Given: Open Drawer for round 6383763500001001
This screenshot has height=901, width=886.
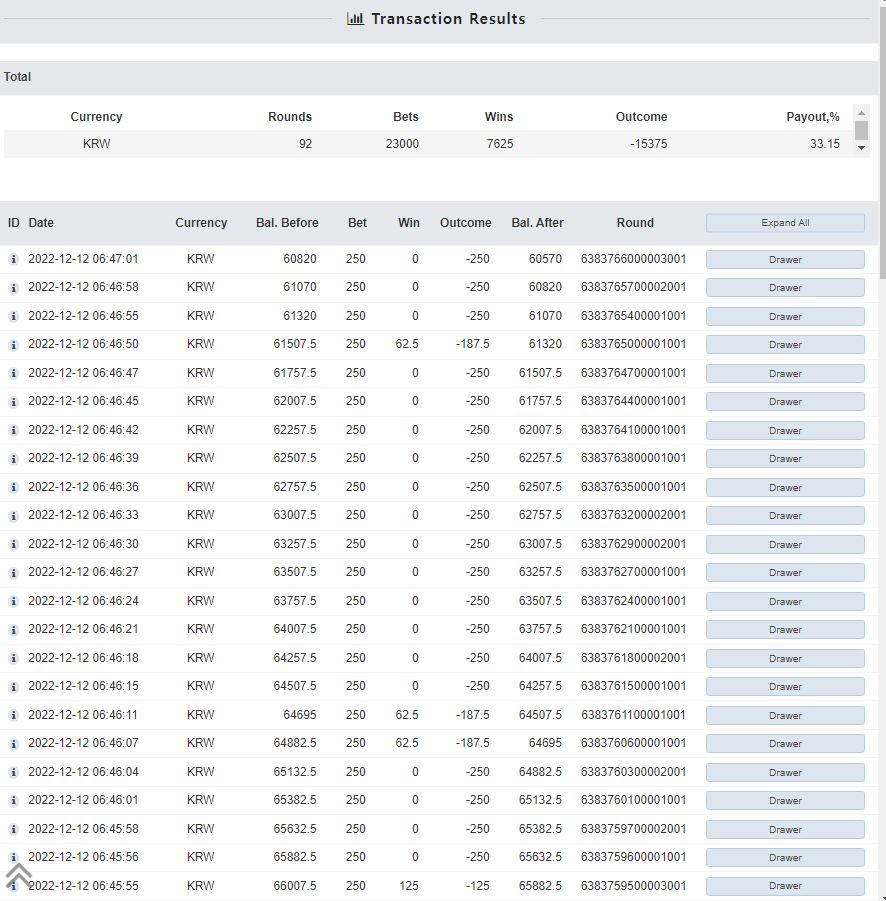Looking at the screenshot, I should pos(785,487).
